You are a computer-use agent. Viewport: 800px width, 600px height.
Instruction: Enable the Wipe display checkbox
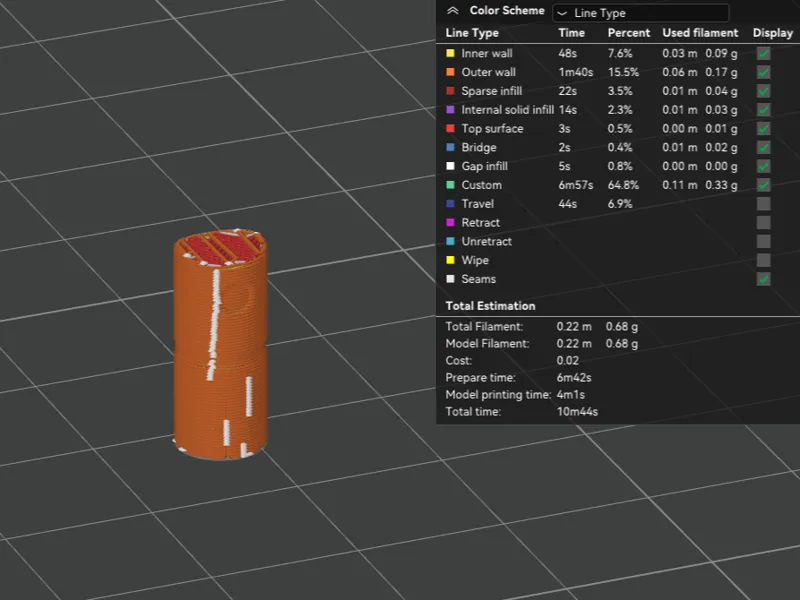click(x=763, y=260)
